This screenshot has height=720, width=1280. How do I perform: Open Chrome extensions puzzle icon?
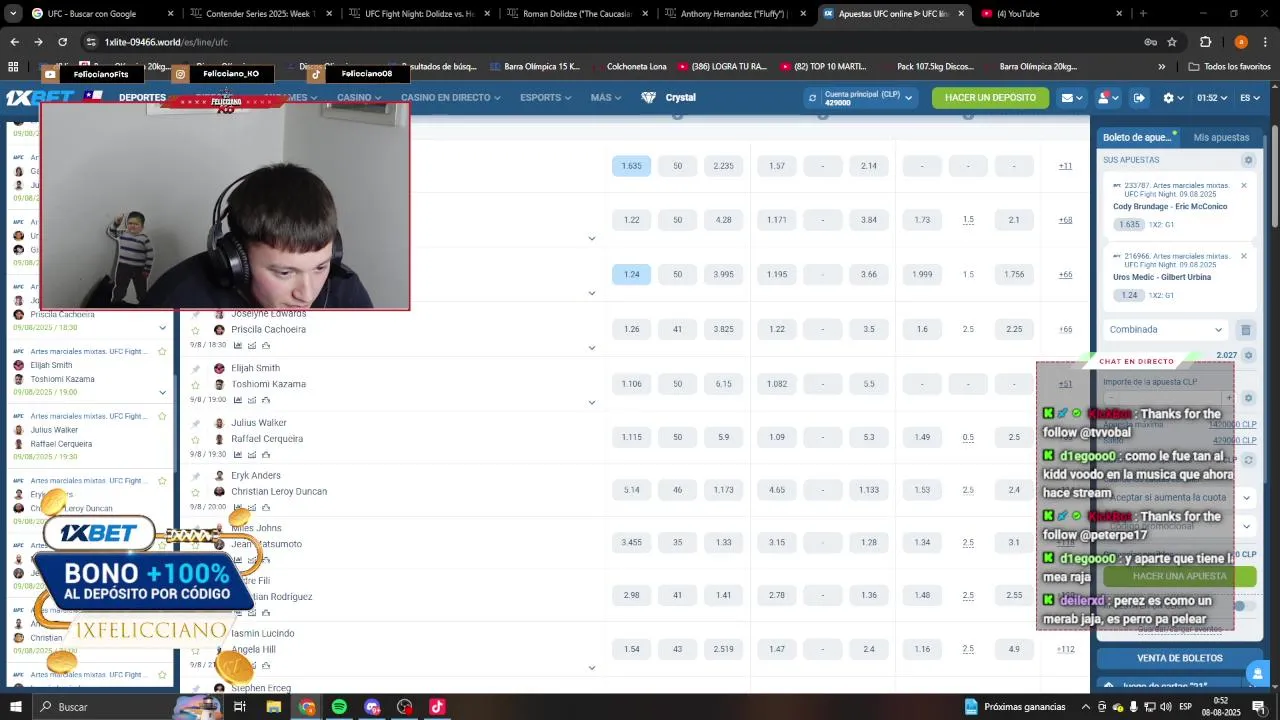point(1206,42)
